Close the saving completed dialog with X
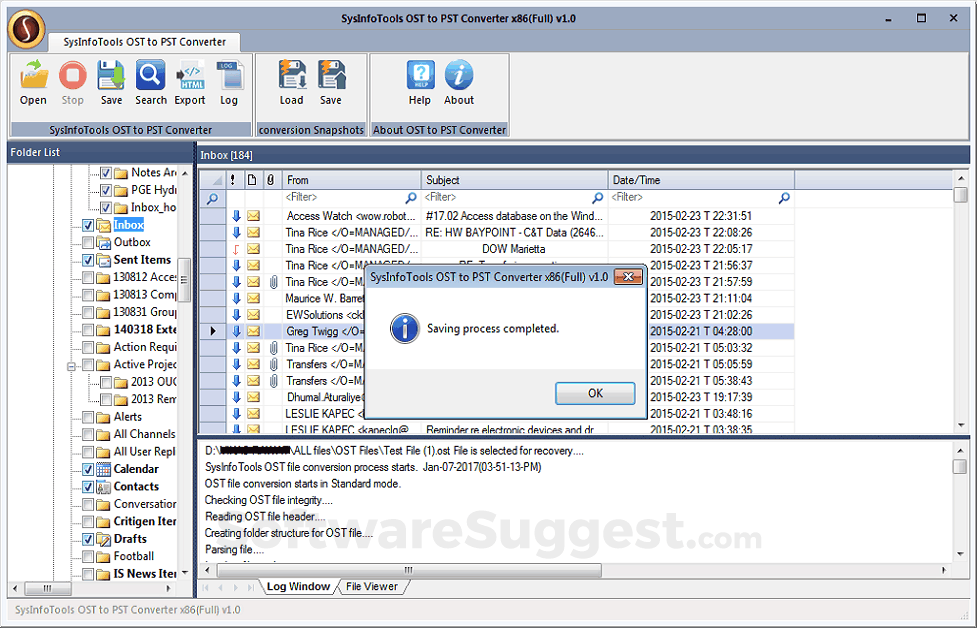This screenshot has width=977, height=628. pyautogui.click(x=628, y=277)
